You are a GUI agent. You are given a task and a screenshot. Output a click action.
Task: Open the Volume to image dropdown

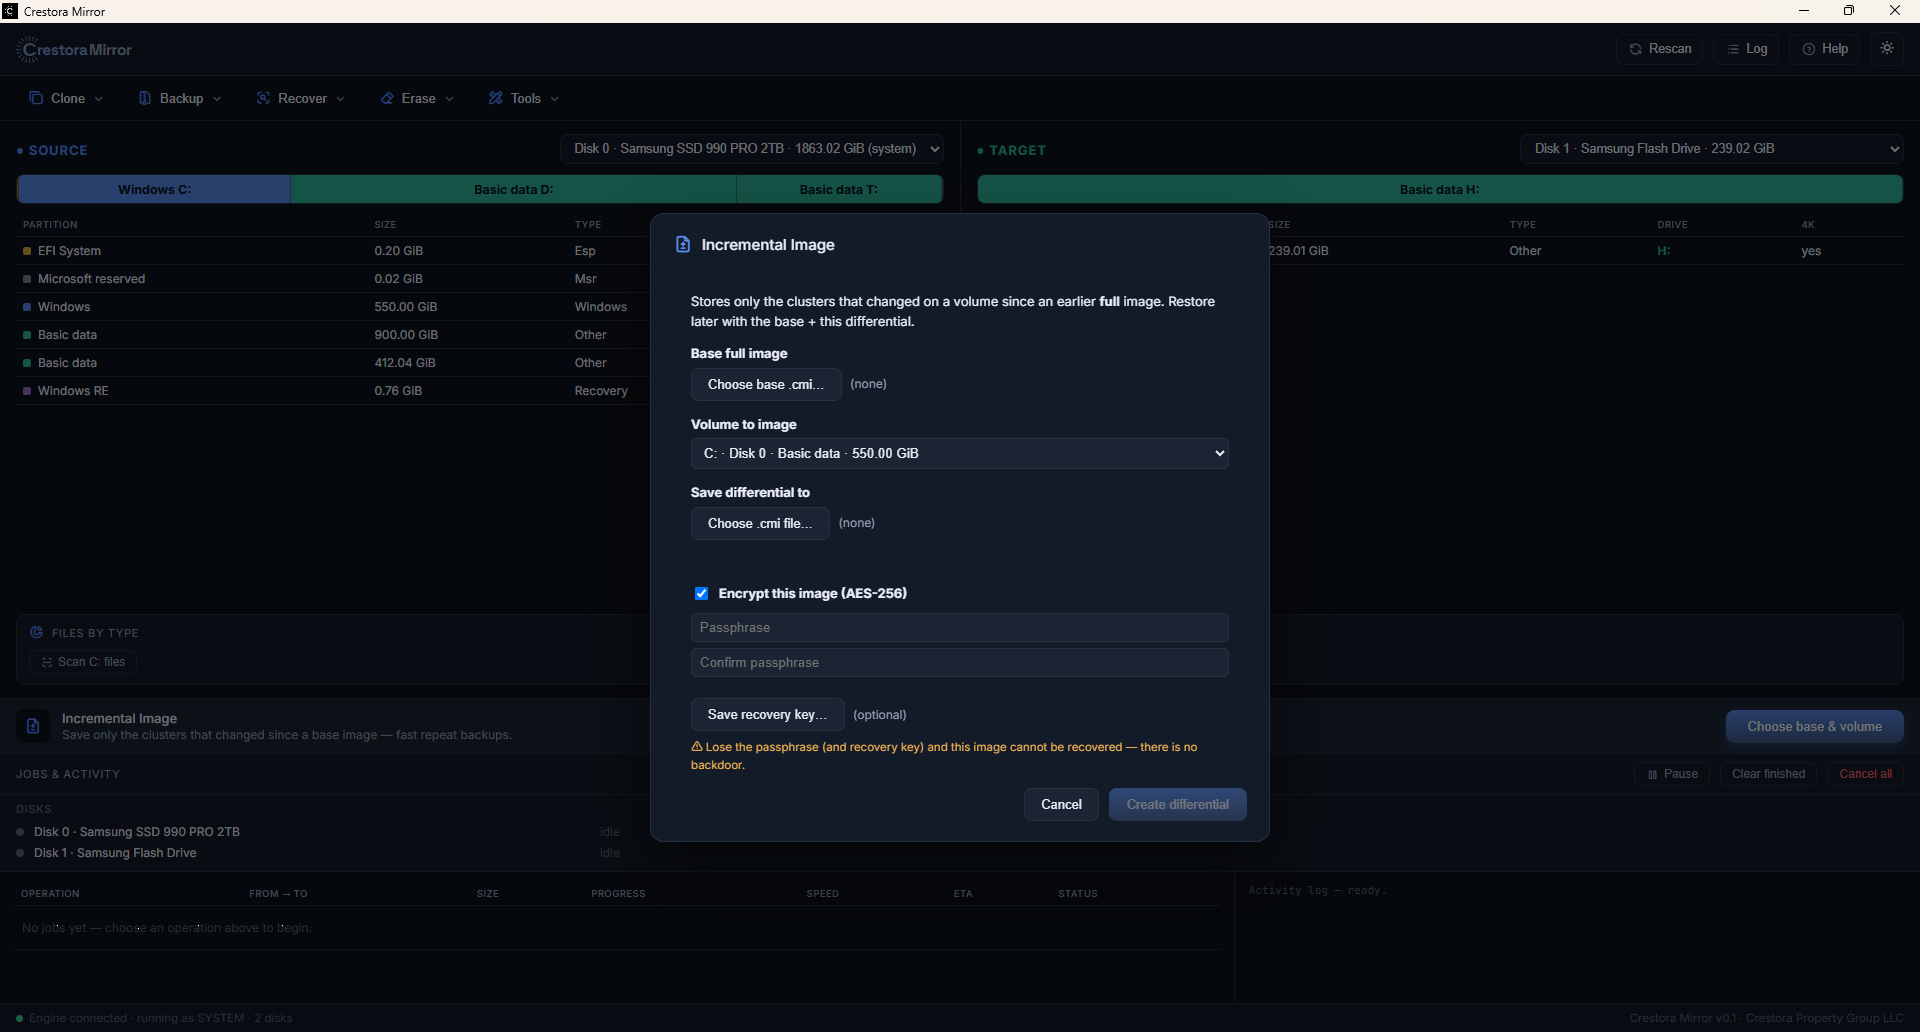(959, 453)
